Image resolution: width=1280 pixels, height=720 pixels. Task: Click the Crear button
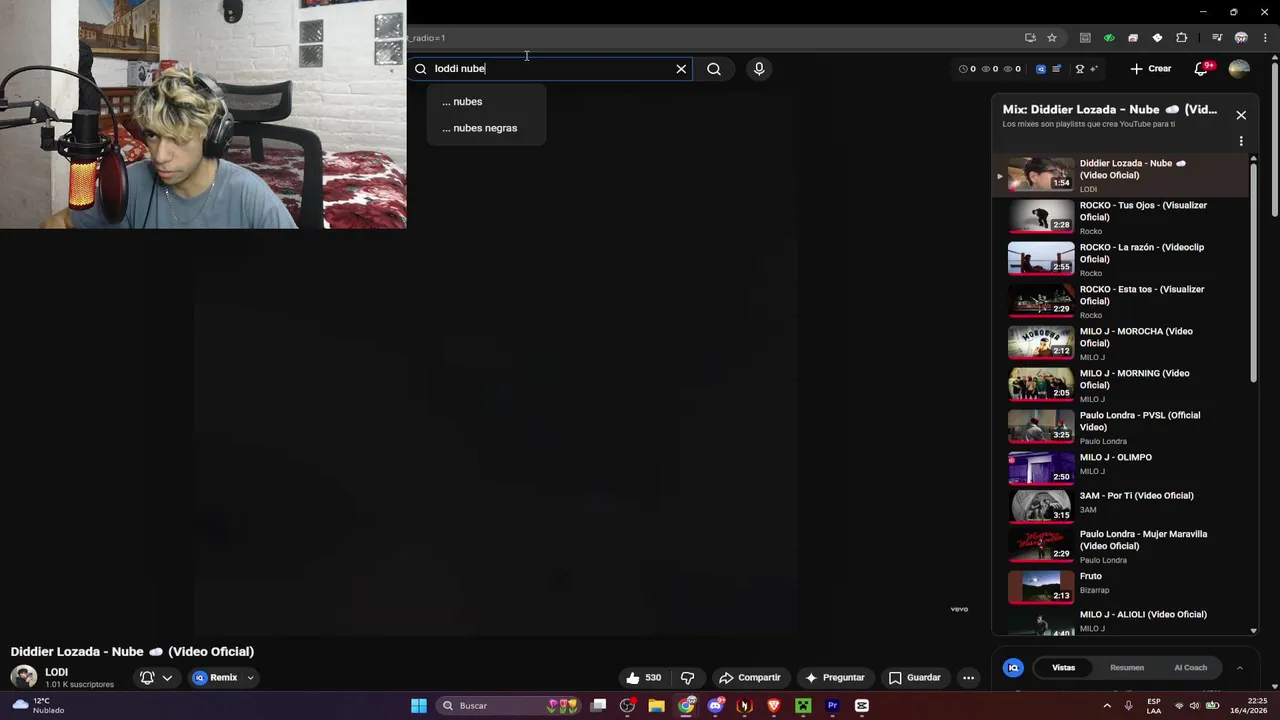pyautogui.click(x=1150, y=69)
